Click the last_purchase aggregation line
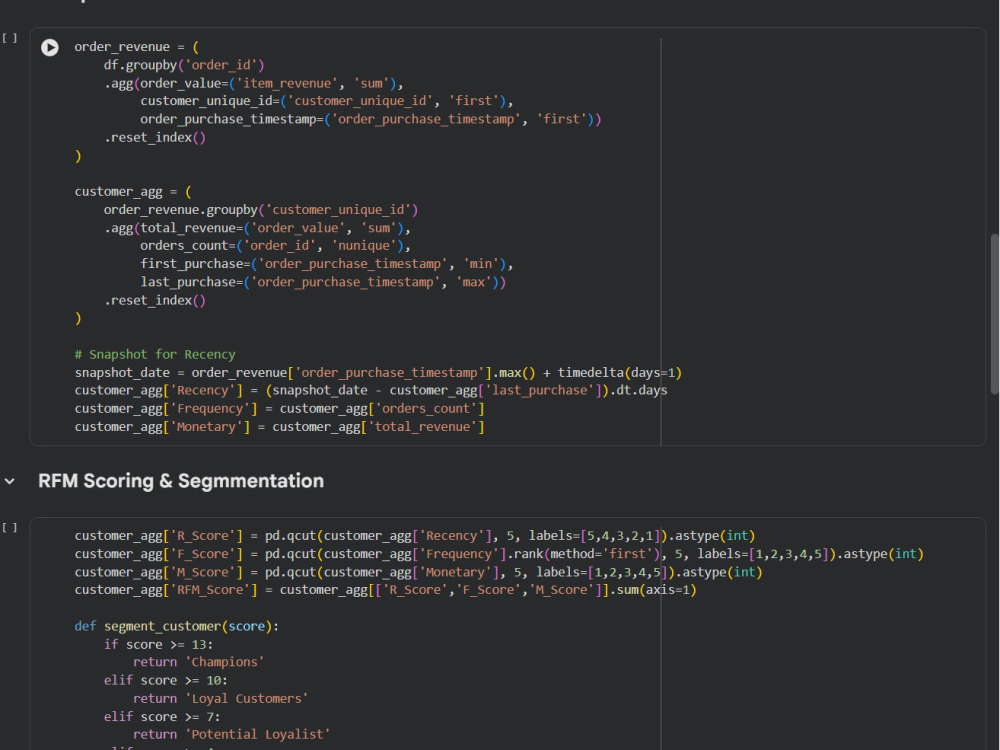The image size is (1000, 750). [x=323, y=283]
